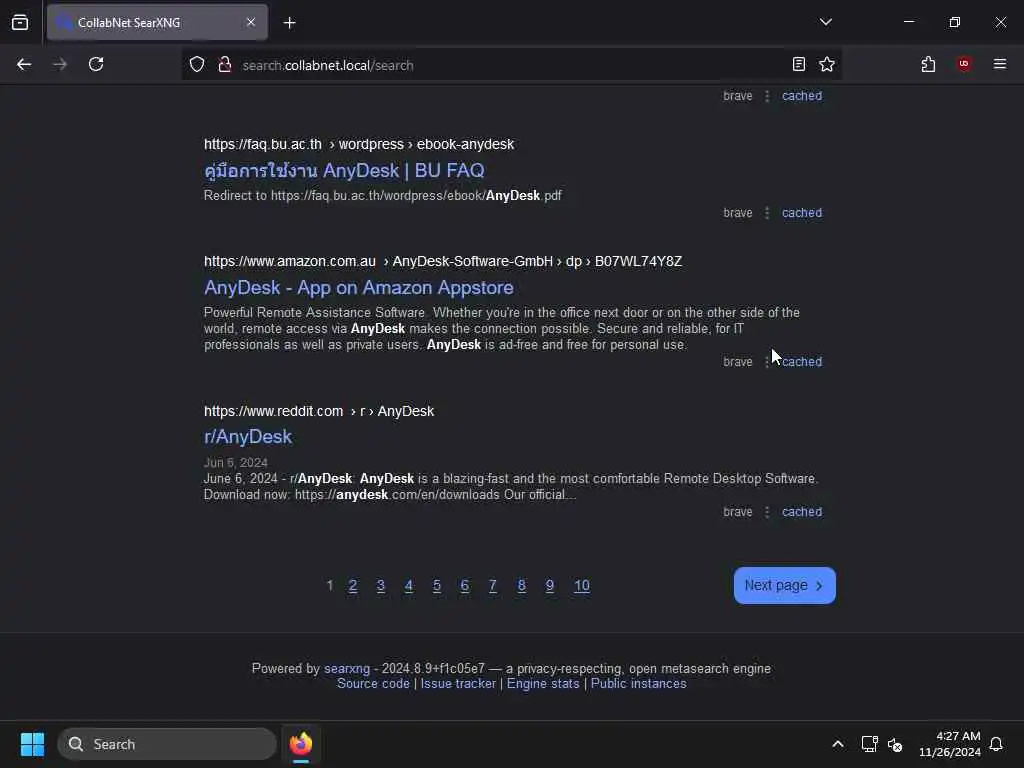1024x768 pixels.
Task: Click the www.reddit.com result URL
Action: coord(319,411)
